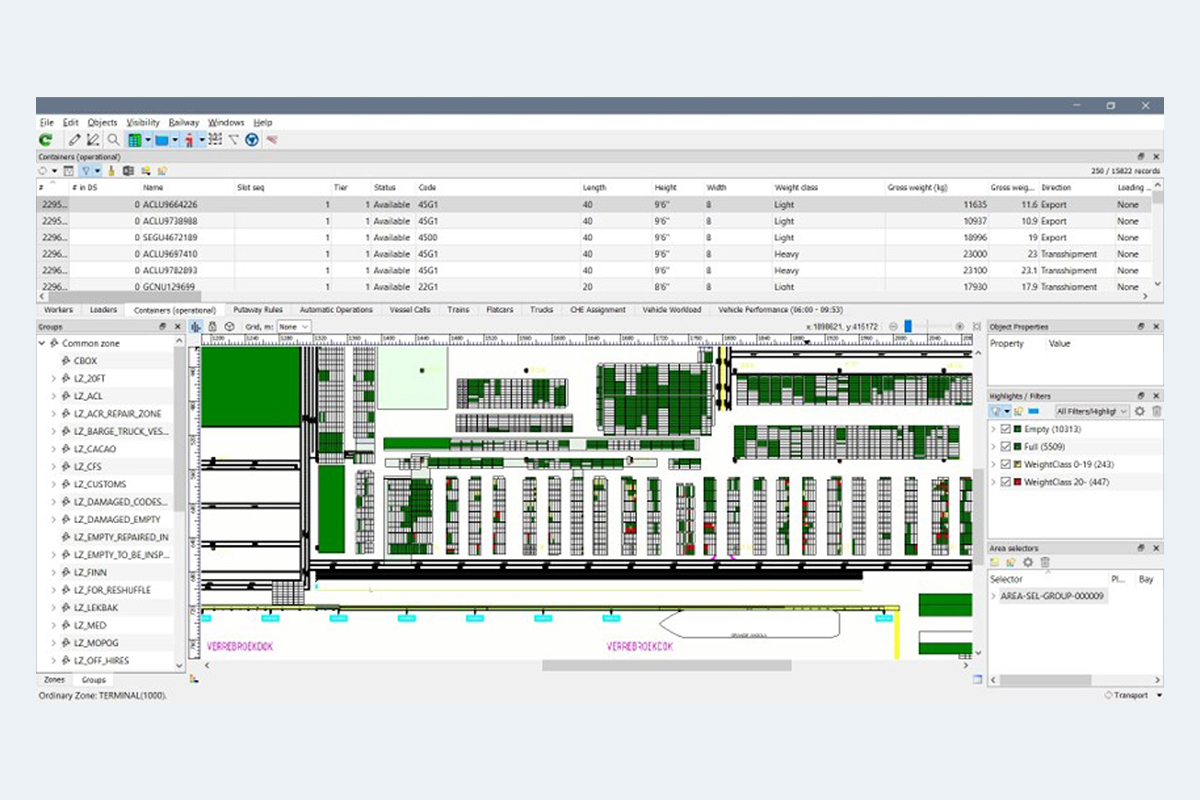Click the blue globe icon in toolbar
This screenshot has width=1200, height=800.
253,140
